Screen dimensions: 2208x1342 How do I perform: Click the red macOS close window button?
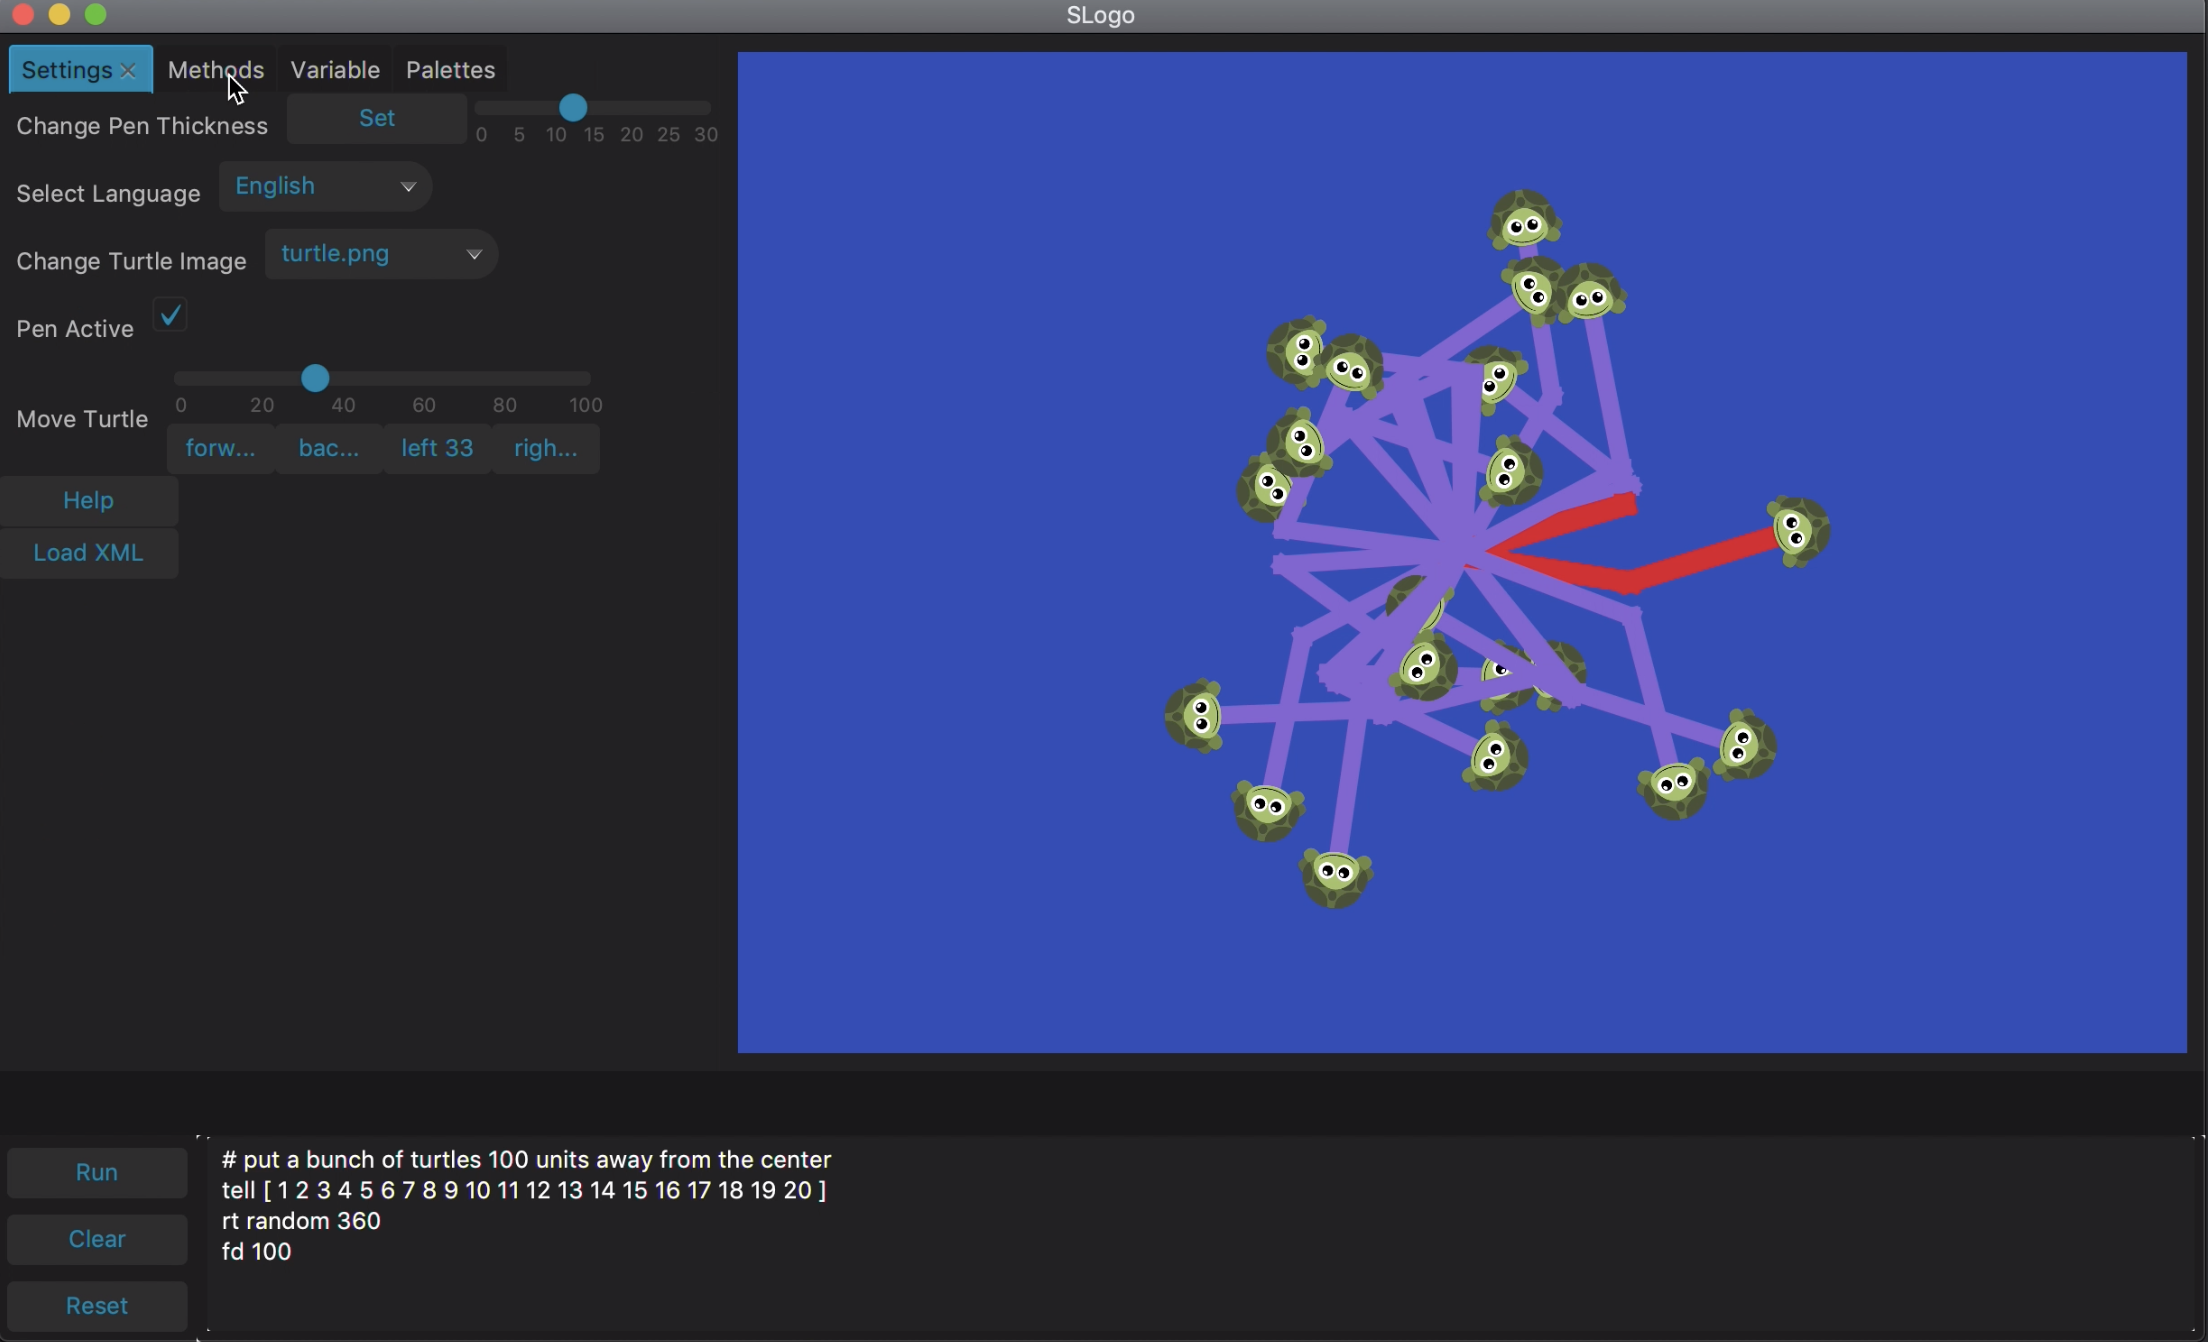(24, 14)
